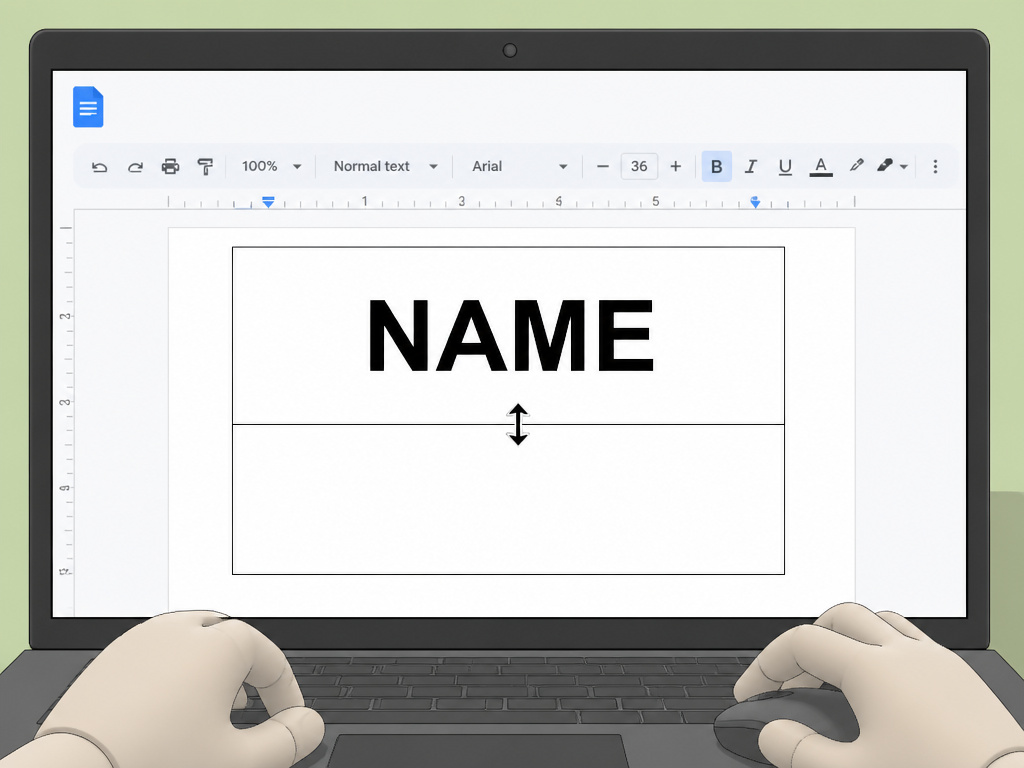Click the NAME text in the table
Viewport: 1024px width, 768px height.
510,336
